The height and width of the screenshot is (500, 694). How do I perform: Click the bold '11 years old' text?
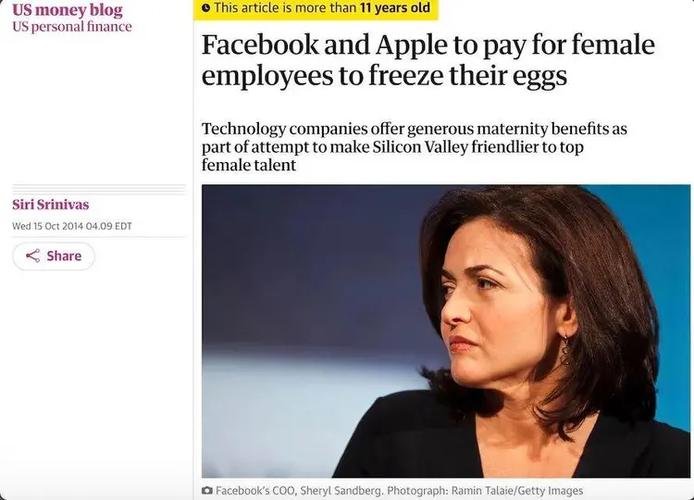click(x=395, y=8)
